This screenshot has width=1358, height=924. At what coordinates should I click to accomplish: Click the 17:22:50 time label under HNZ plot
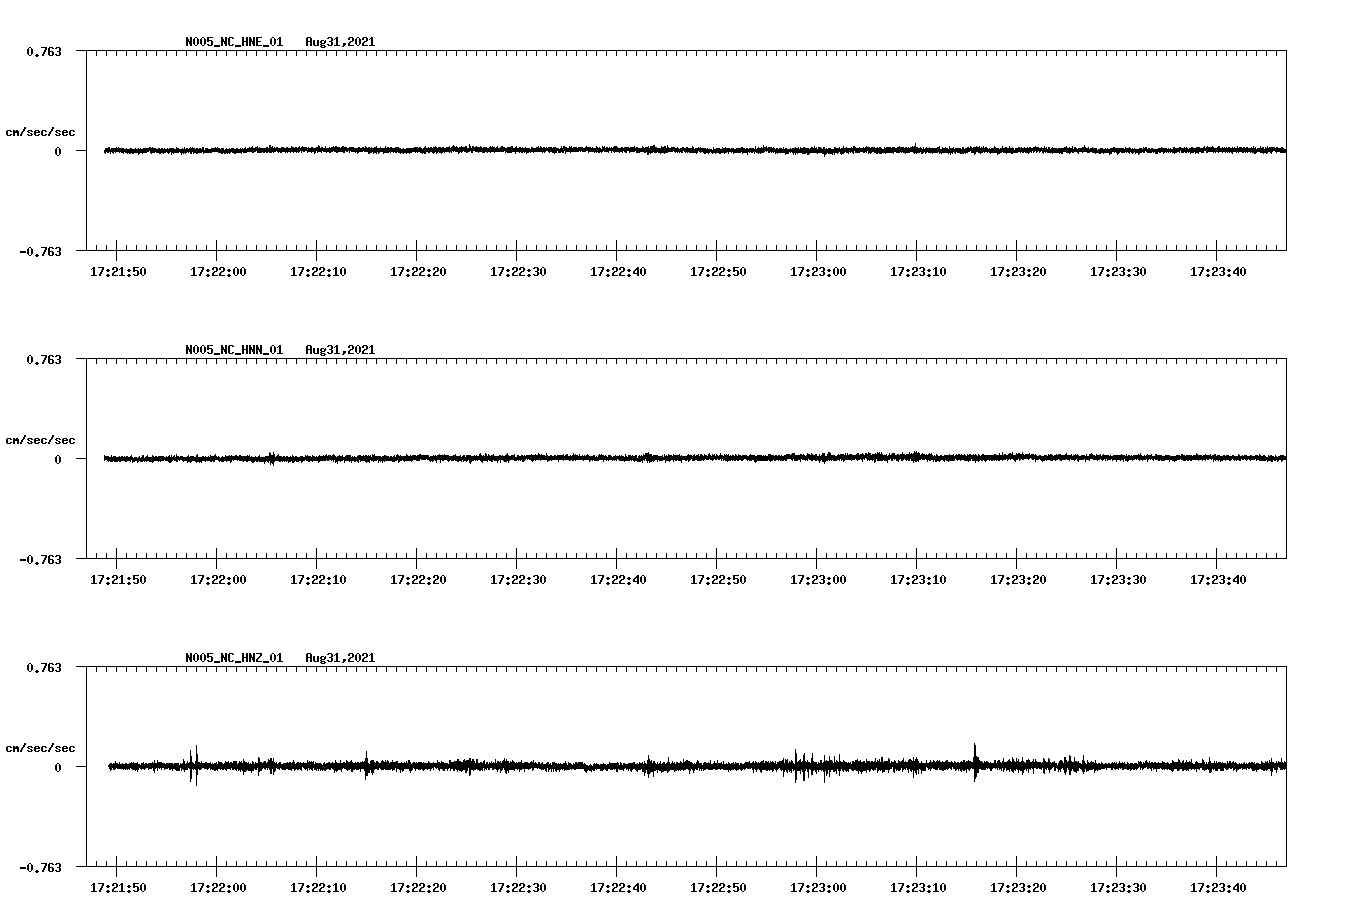718,888
